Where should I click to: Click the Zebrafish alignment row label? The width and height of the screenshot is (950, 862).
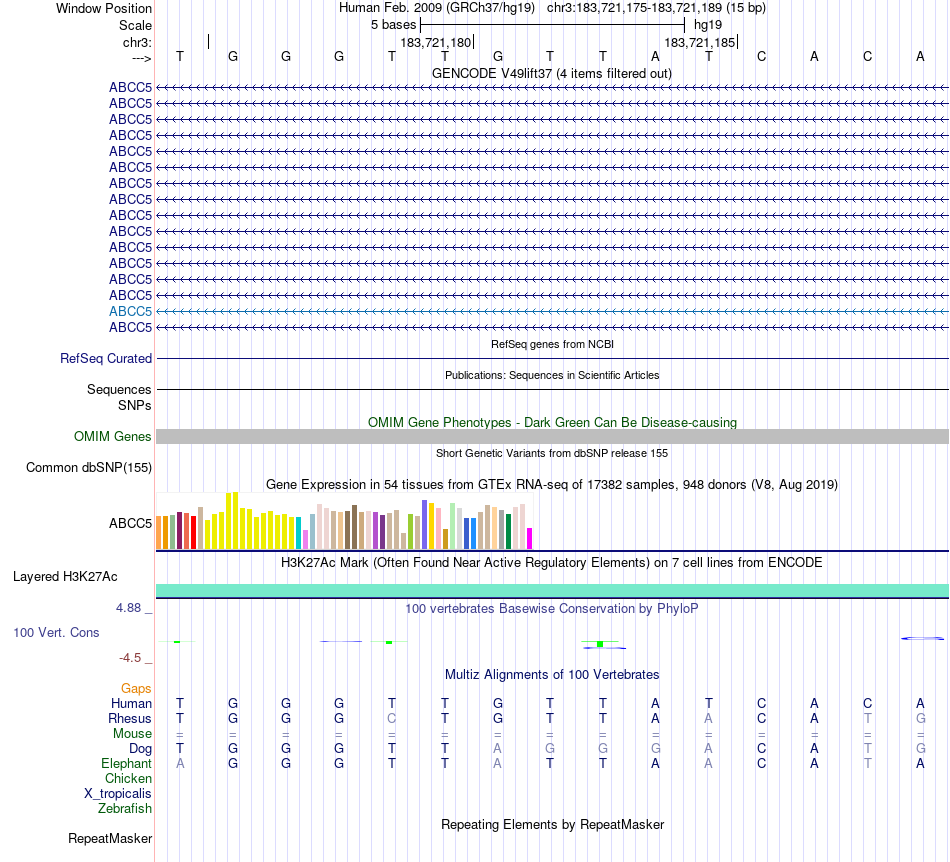125,808
